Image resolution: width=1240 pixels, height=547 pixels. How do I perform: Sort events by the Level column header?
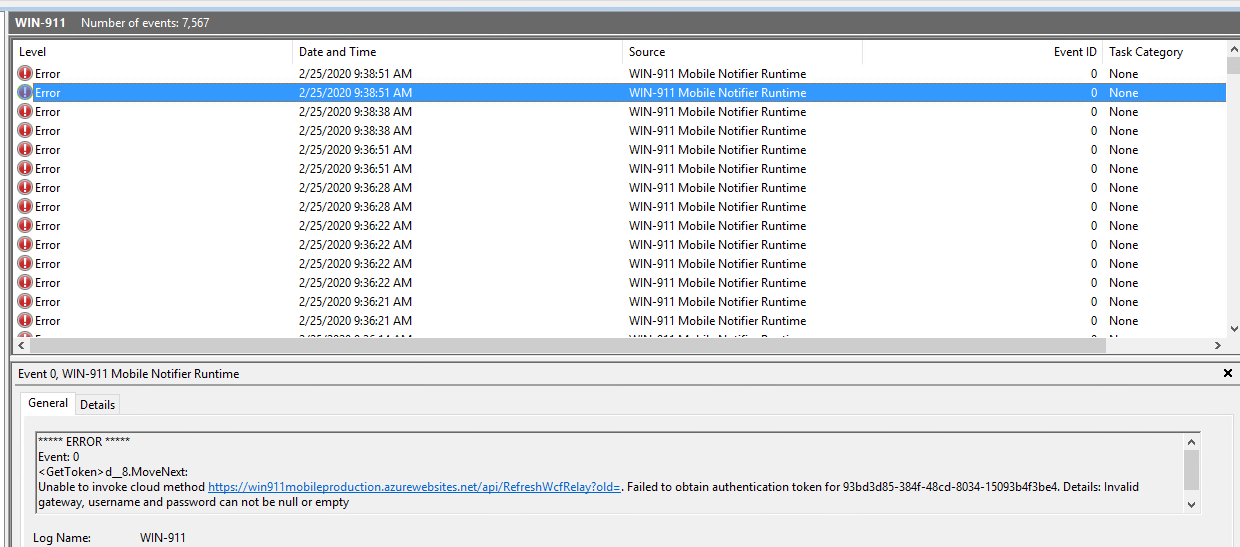33,52
